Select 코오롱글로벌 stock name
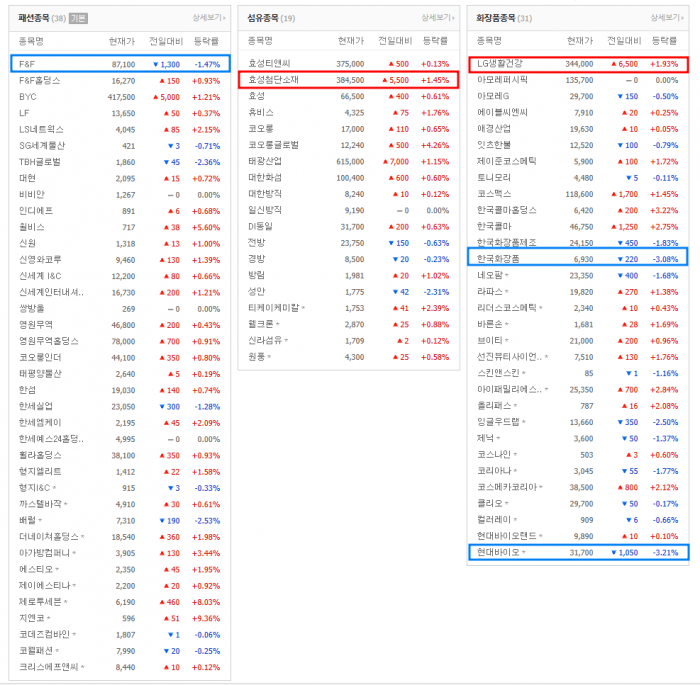Image resolution: width=700 pixels, height=685 pixels. click(x=273, y=145)
